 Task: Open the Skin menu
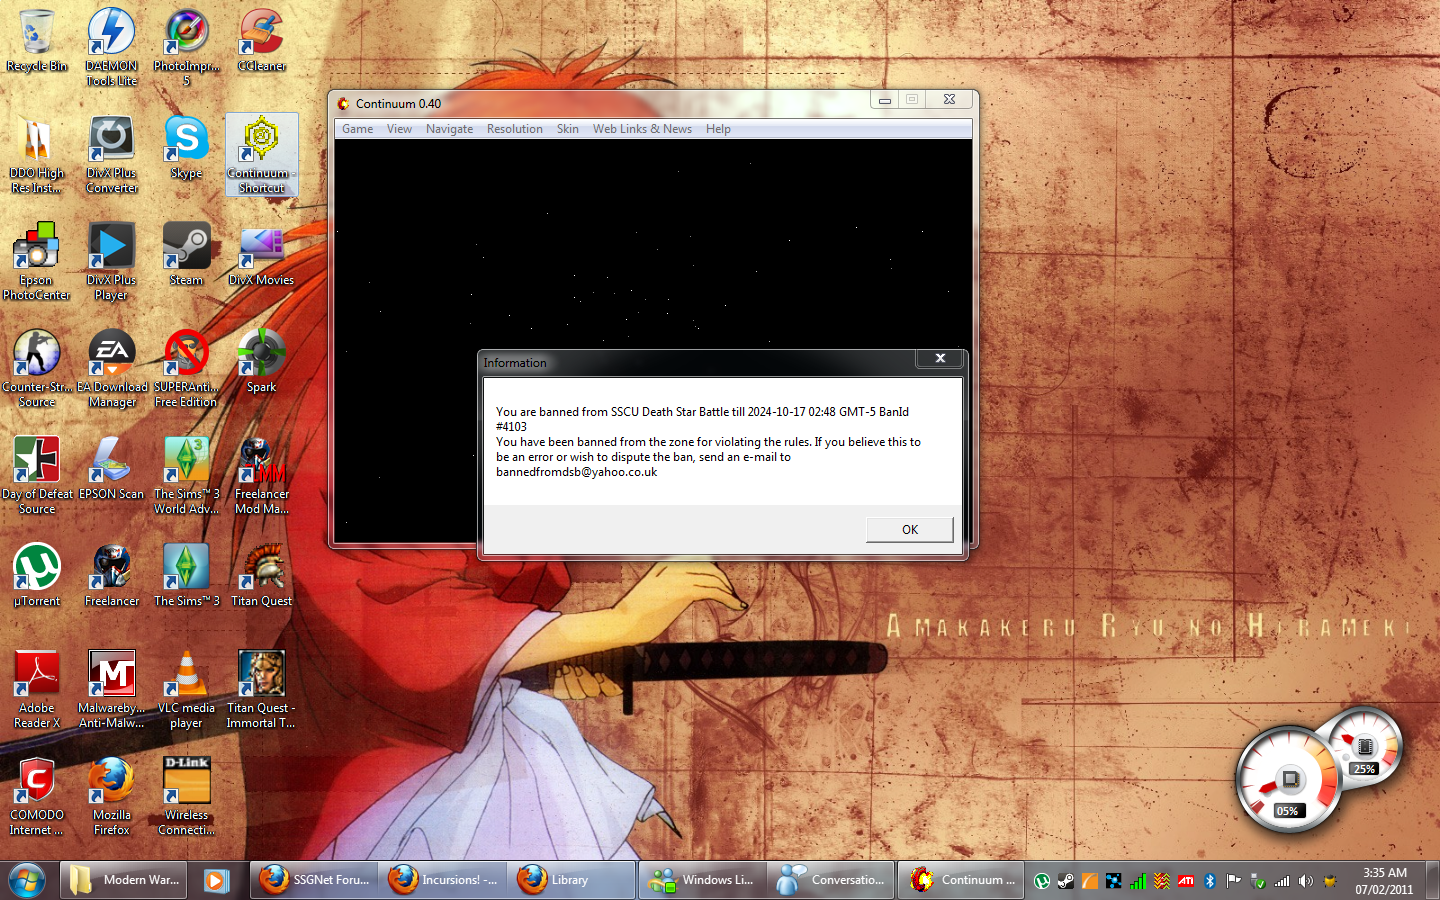567,129
